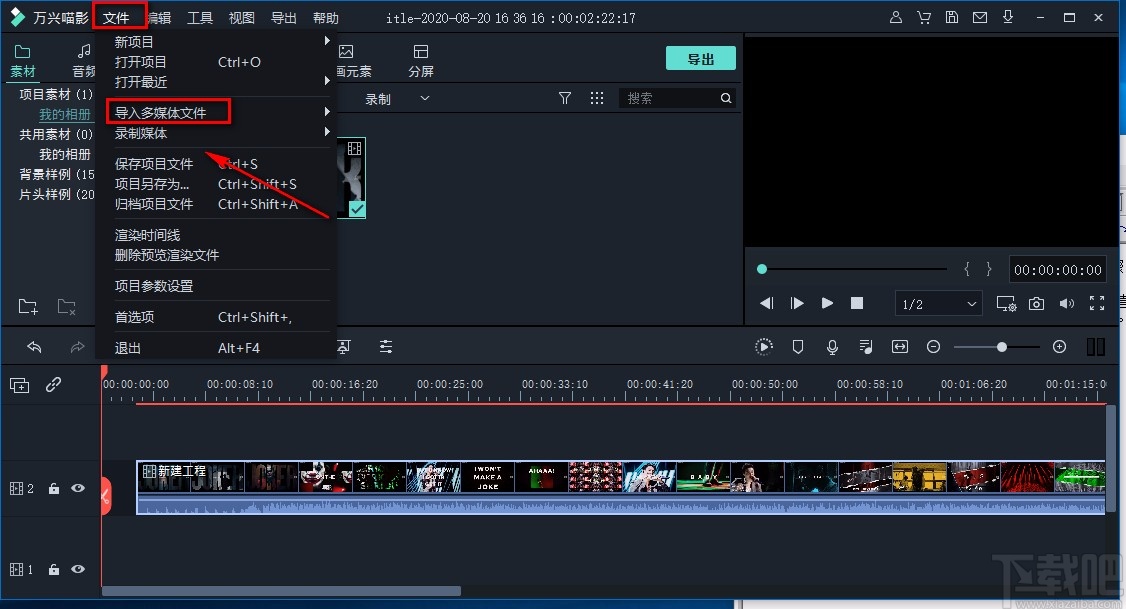The width and height of the screenshot is (1126, 609).
Task: Click the search magnifier icon
Action: [726, 98]
